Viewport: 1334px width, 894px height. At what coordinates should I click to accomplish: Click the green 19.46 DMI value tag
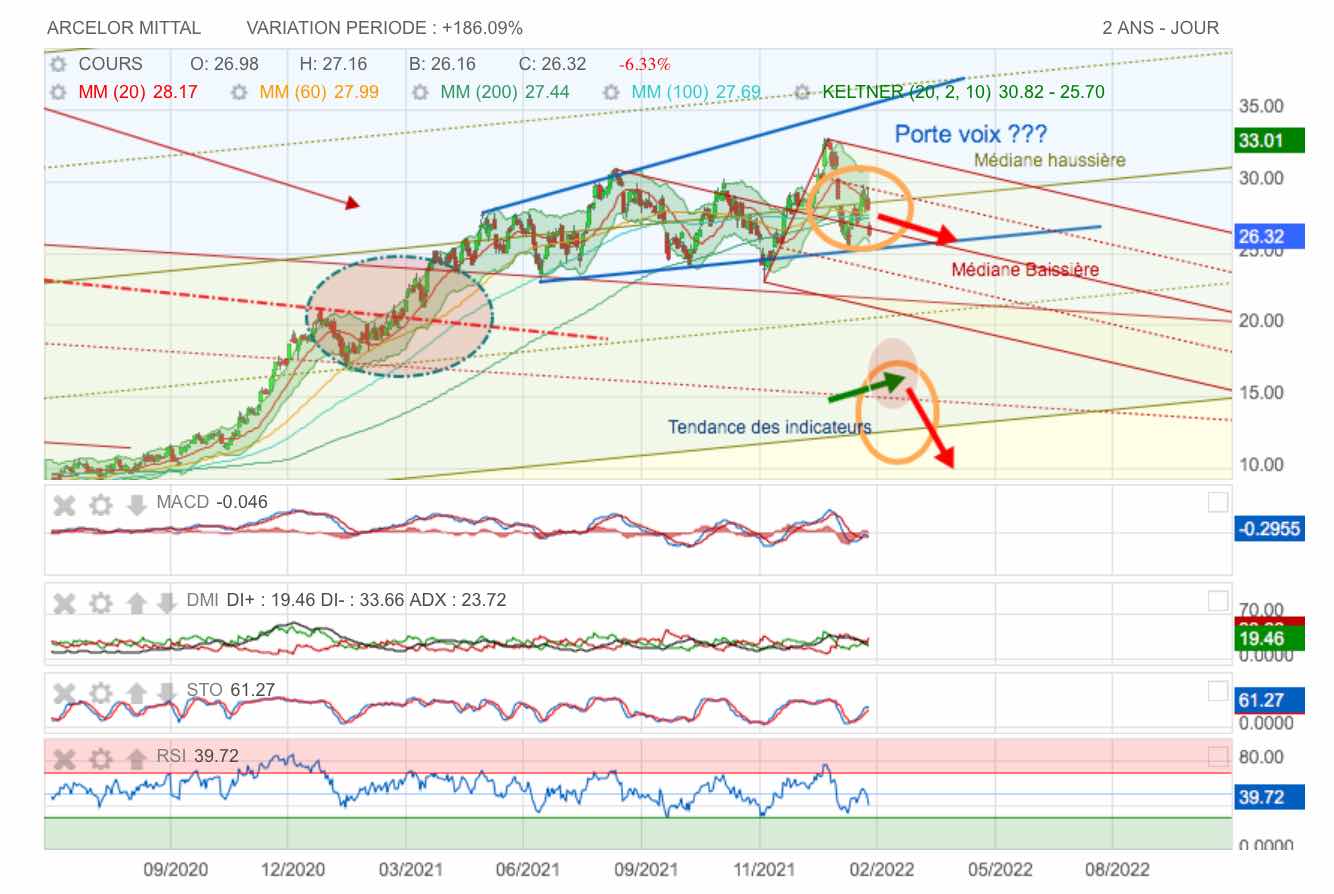pos(1270,639)
